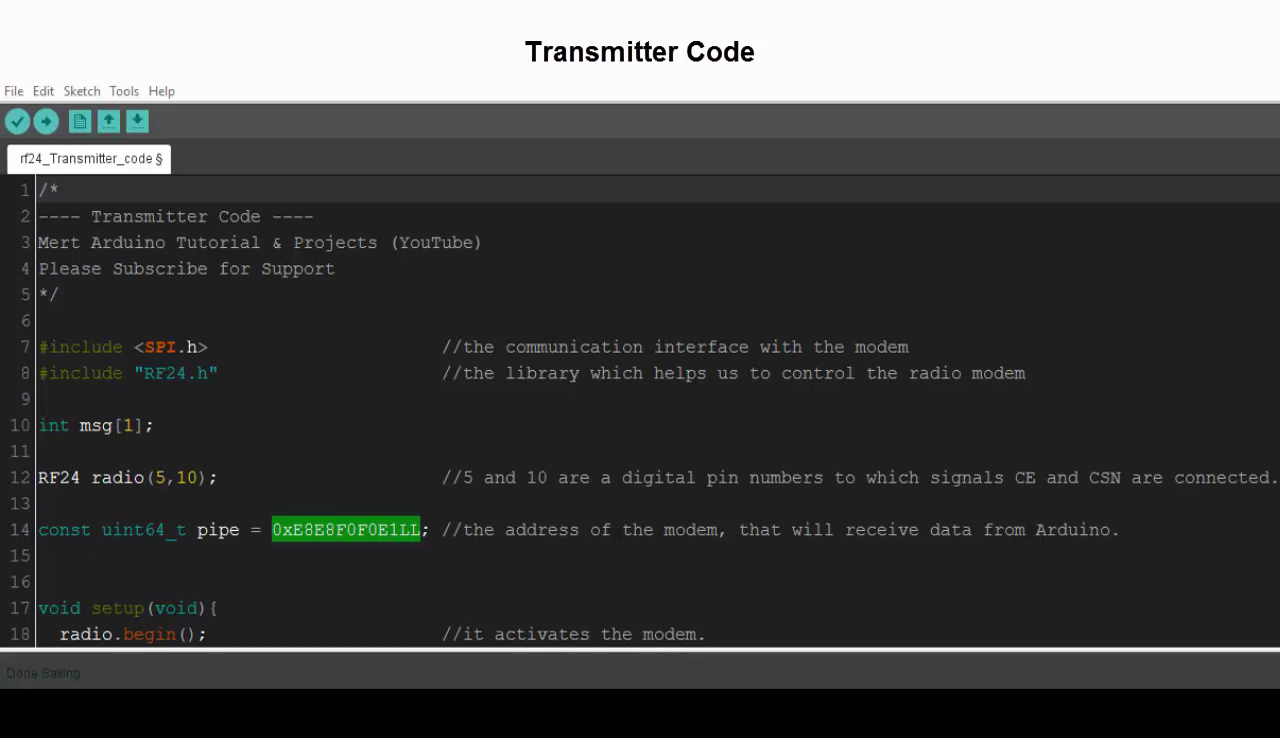Click the opening /* comment on line 1
The height and width of the screenshot is (738, 1280).
click(x=48, y=191)
